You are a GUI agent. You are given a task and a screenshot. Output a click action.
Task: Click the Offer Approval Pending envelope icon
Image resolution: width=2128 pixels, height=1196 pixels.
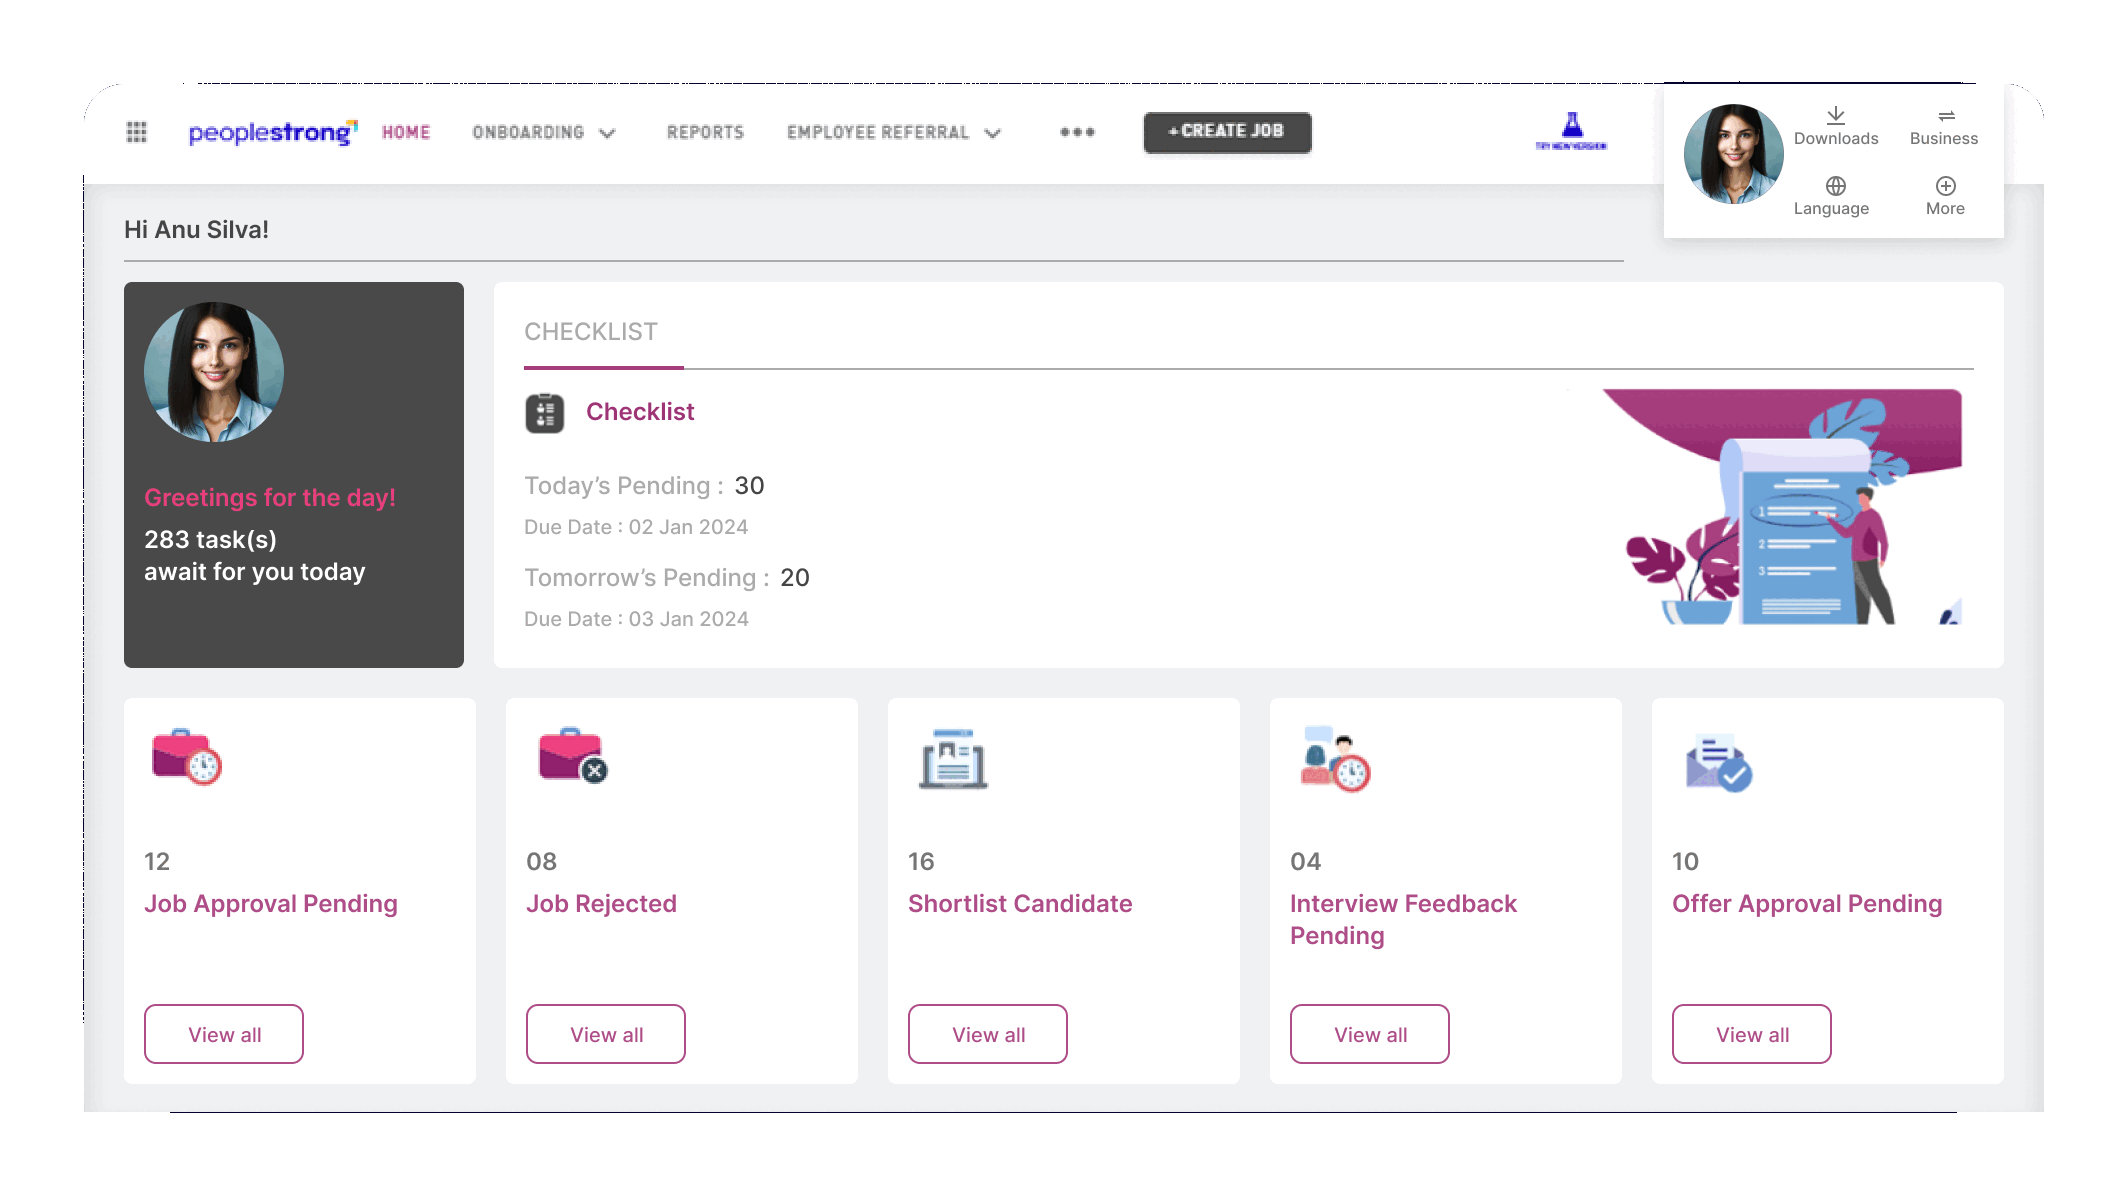coord(1718,763)
